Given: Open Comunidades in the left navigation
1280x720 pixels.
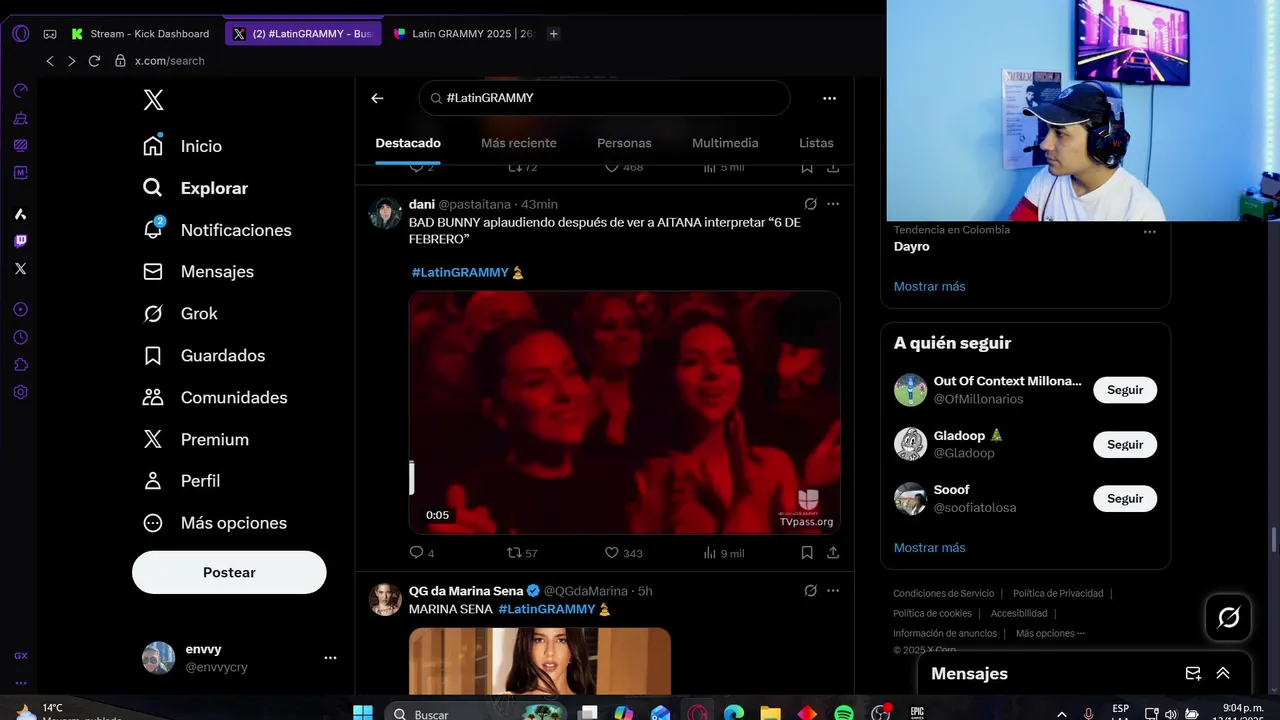Looking at the screenshot, I should pyautogui.click(x=214, y=397).
